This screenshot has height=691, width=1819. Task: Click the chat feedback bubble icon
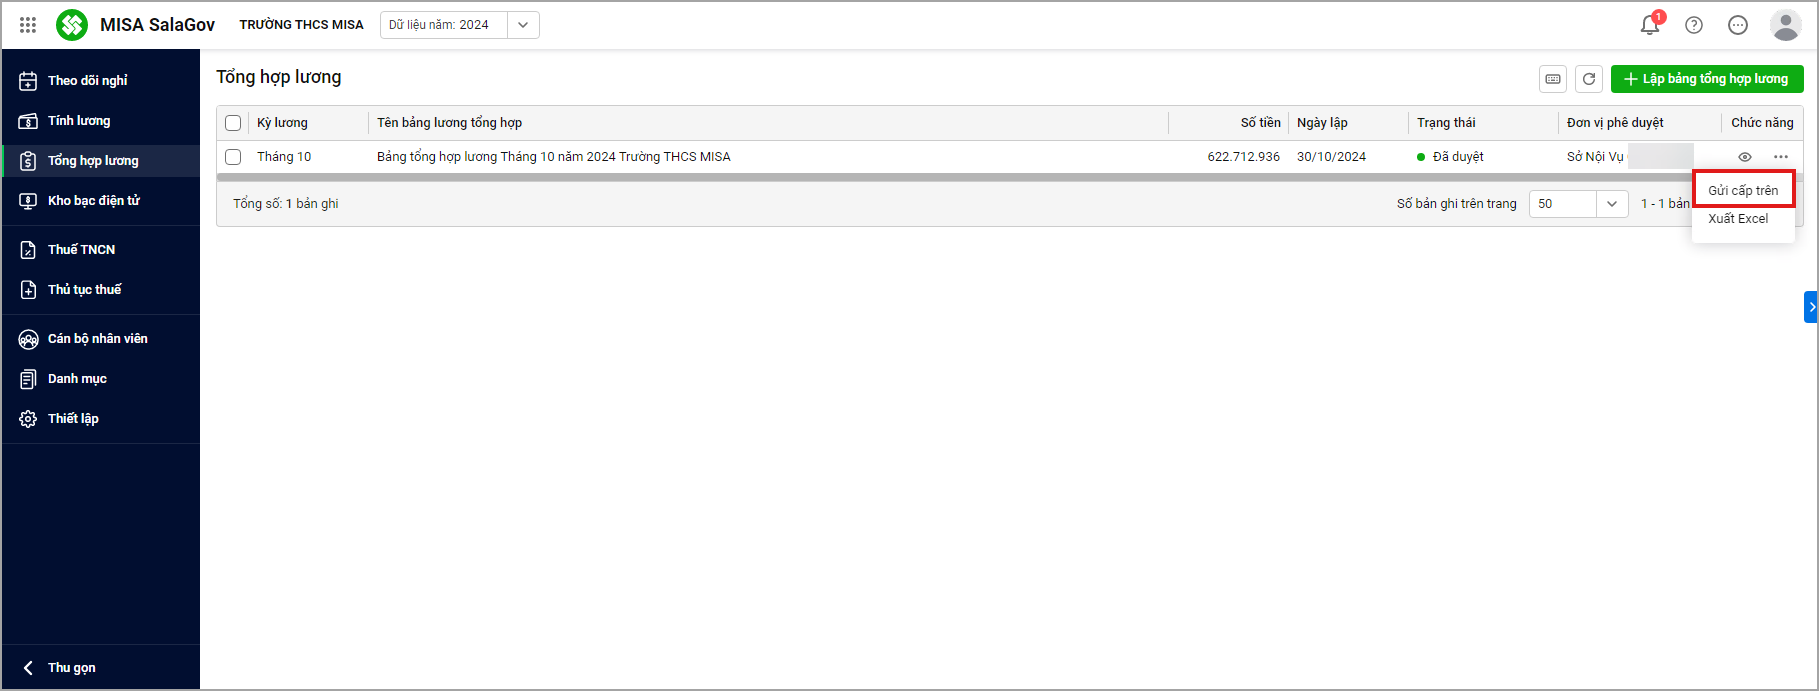click(x=1738, y=25)
